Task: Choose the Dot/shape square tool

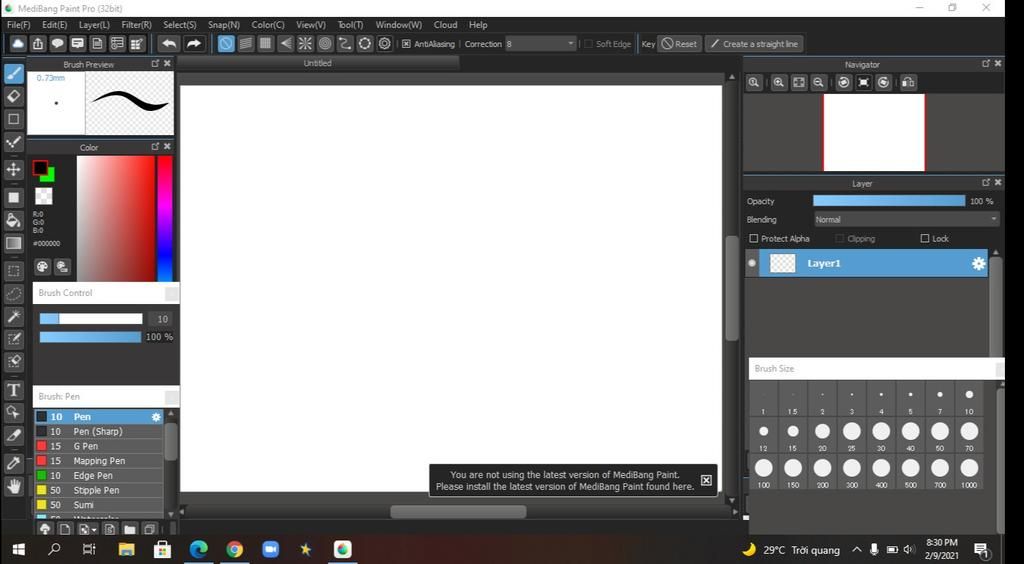Action: pyautogui.click(x=14, y=119)
